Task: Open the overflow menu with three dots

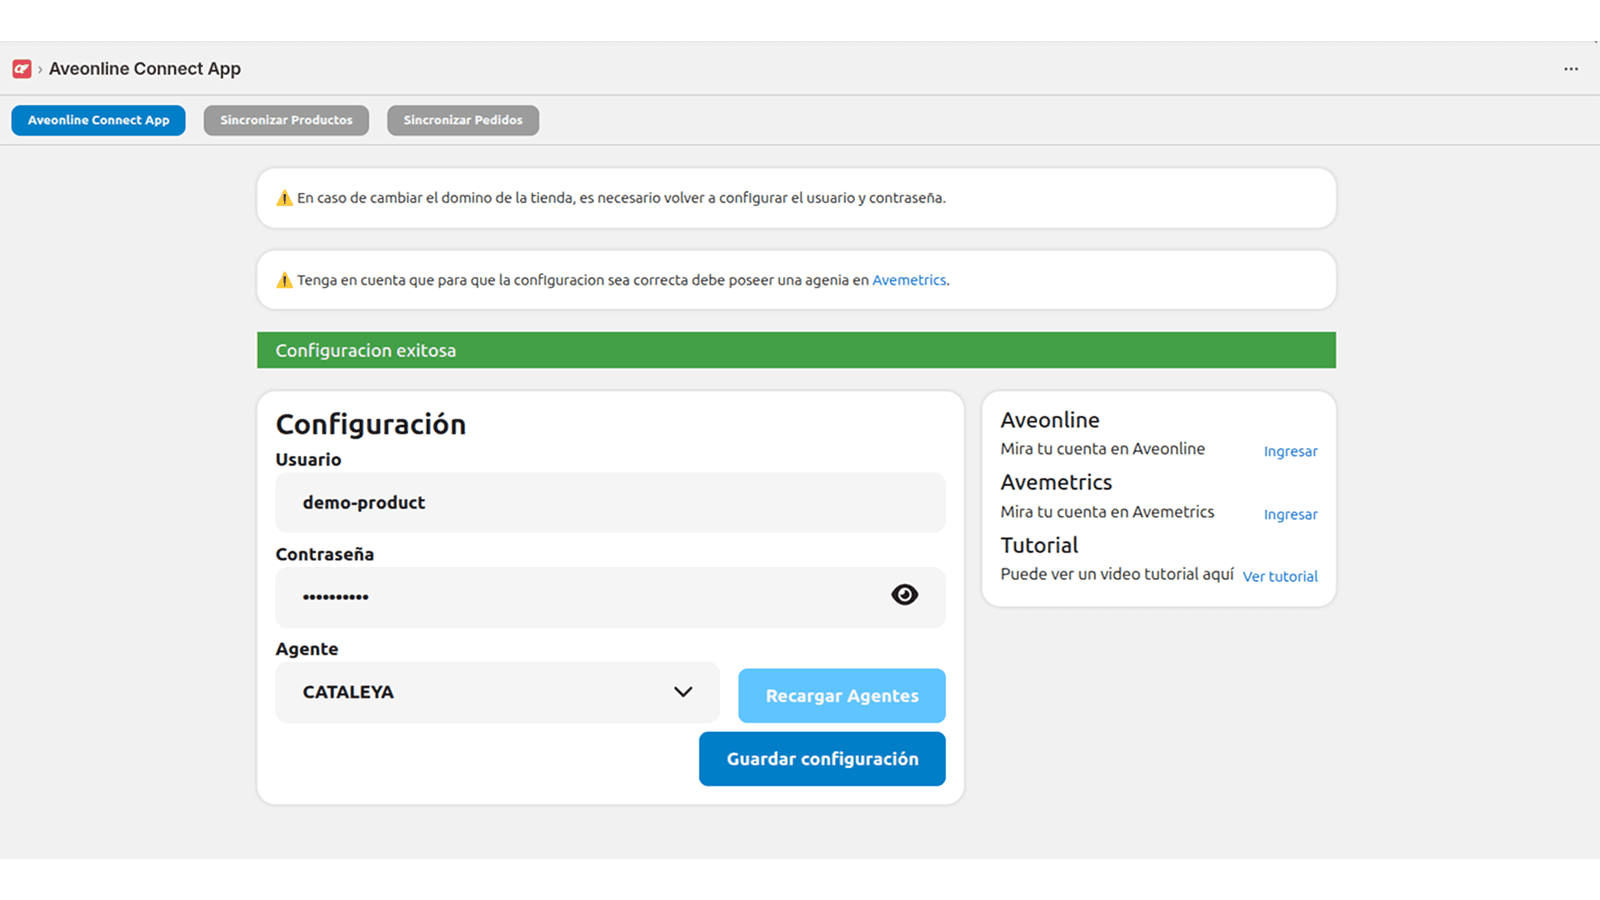Action: 1570,68
